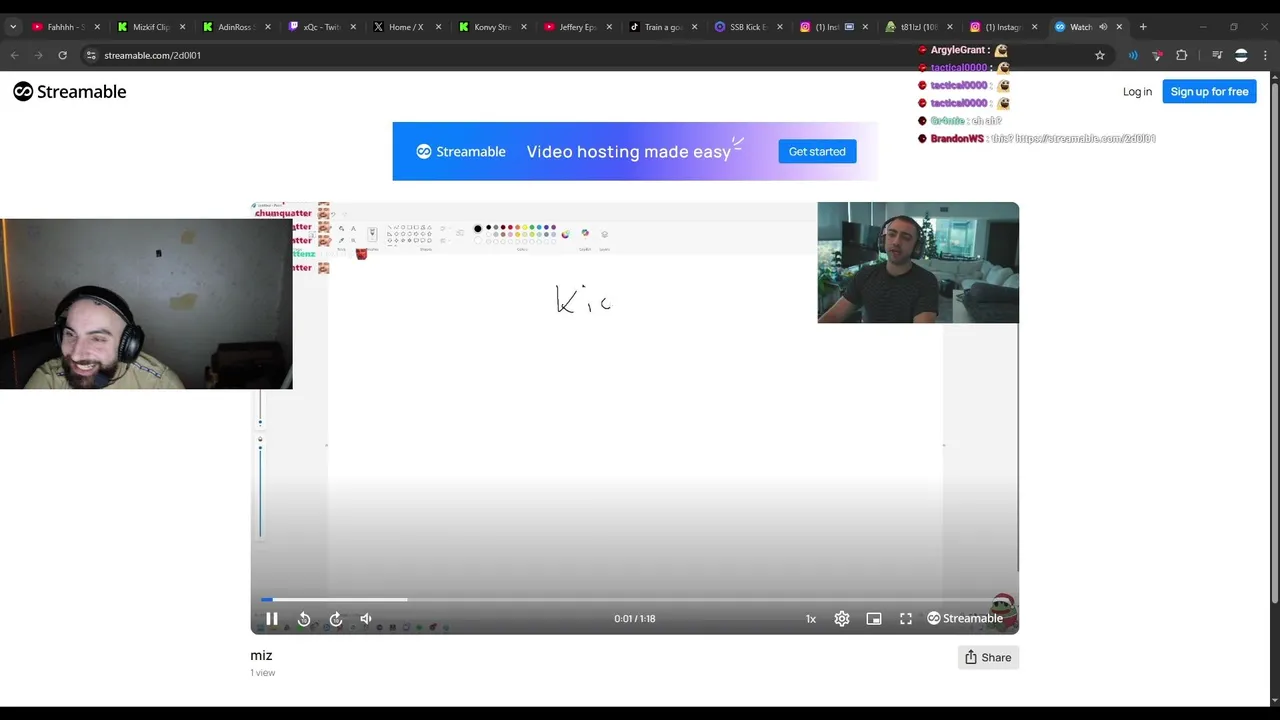Open the browser extensions menu

coord(1181,55)
